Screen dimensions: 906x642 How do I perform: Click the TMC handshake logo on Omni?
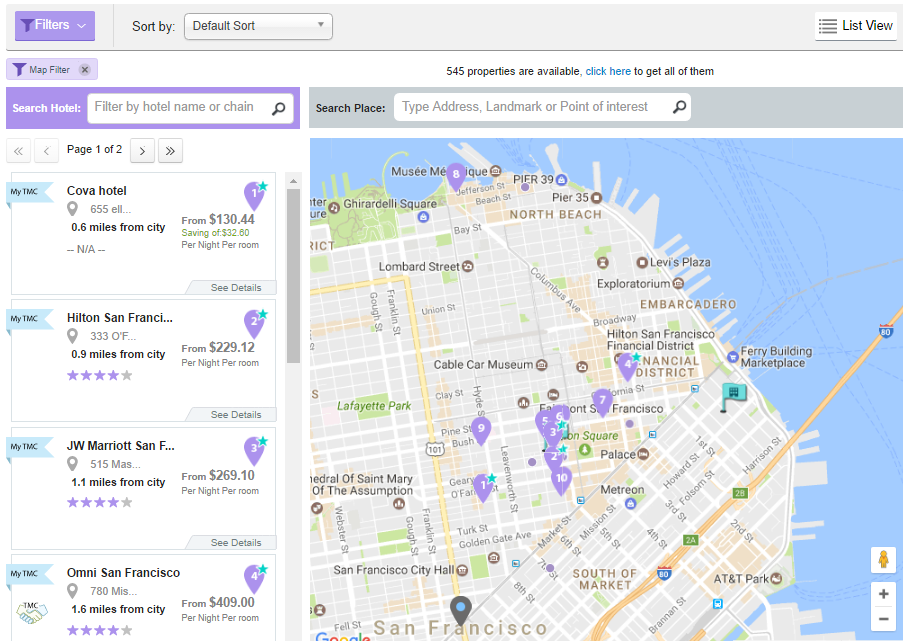tap(32, 613)
